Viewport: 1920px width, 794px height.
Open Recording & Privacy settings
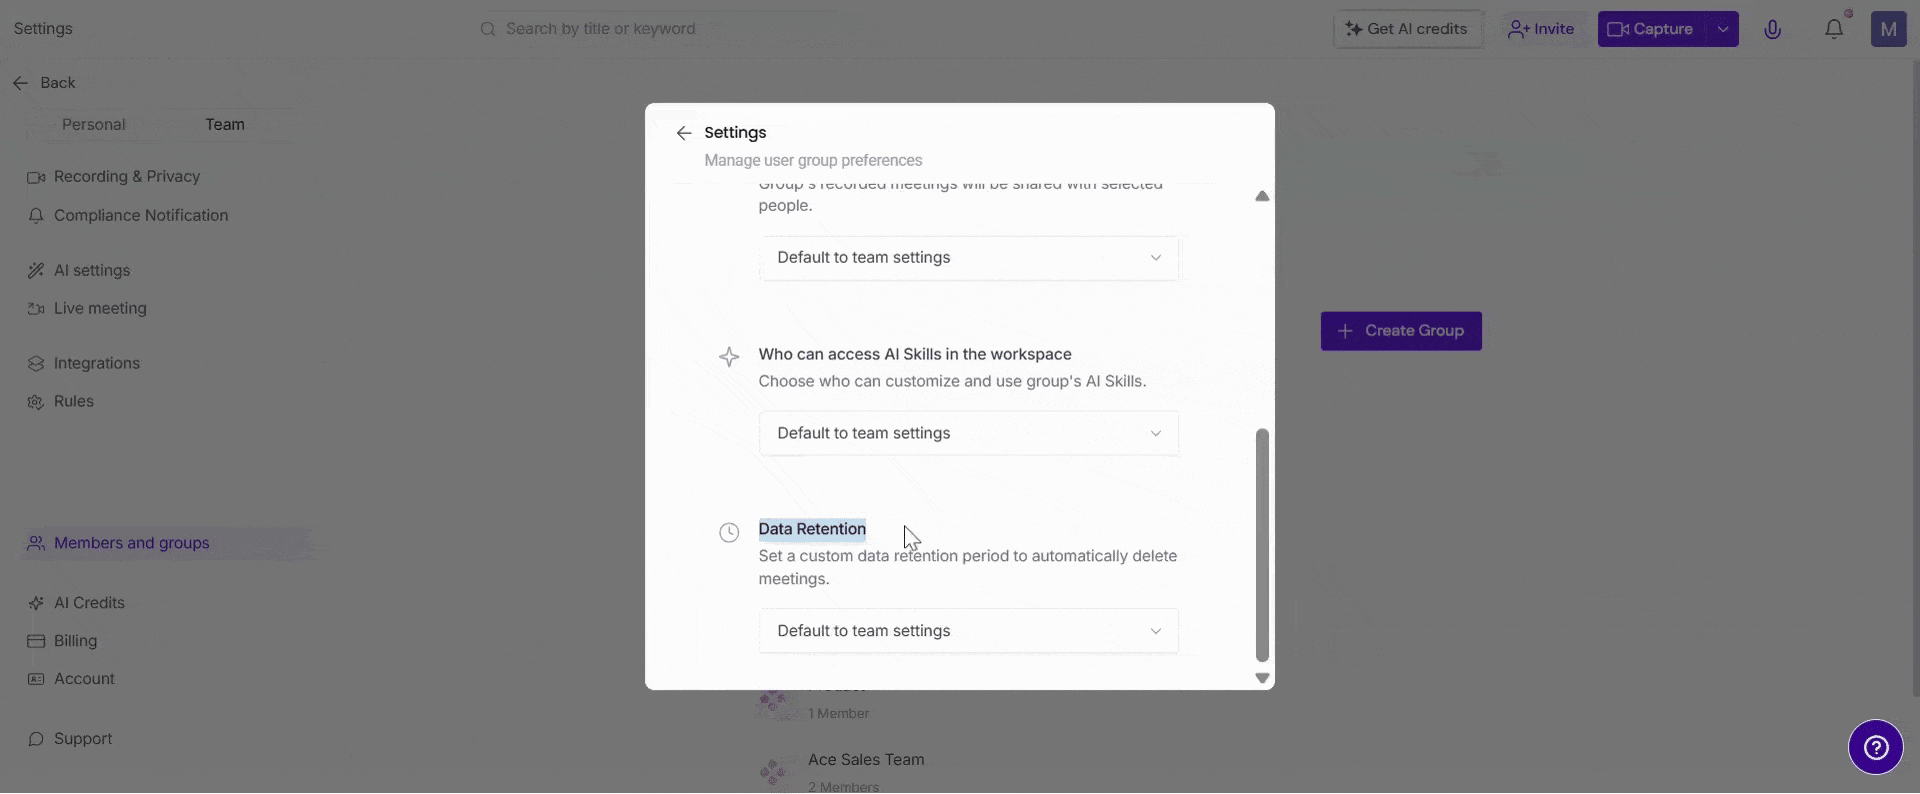(126, 177)
